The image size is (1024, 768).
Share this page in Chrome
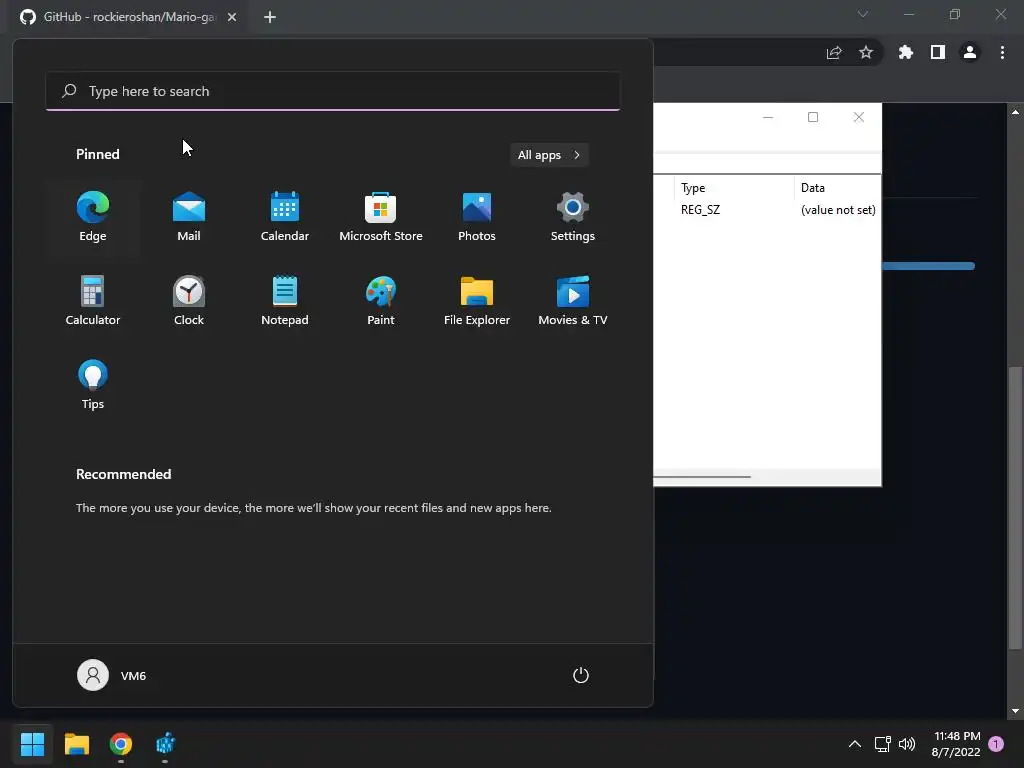tap(834, 52)
